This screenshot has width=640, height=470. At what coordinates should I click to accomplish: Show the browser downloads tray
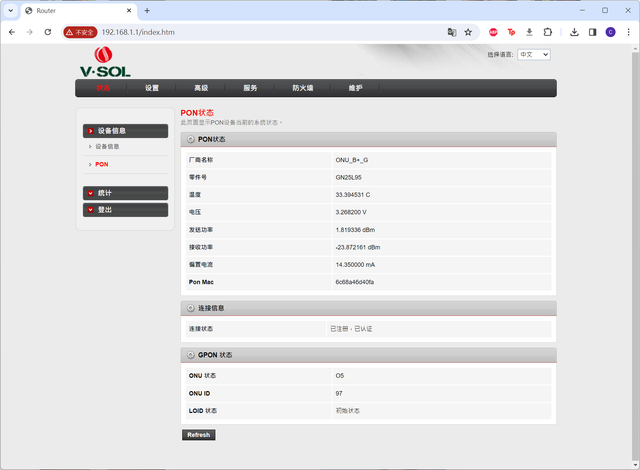[x=574, y=32]
